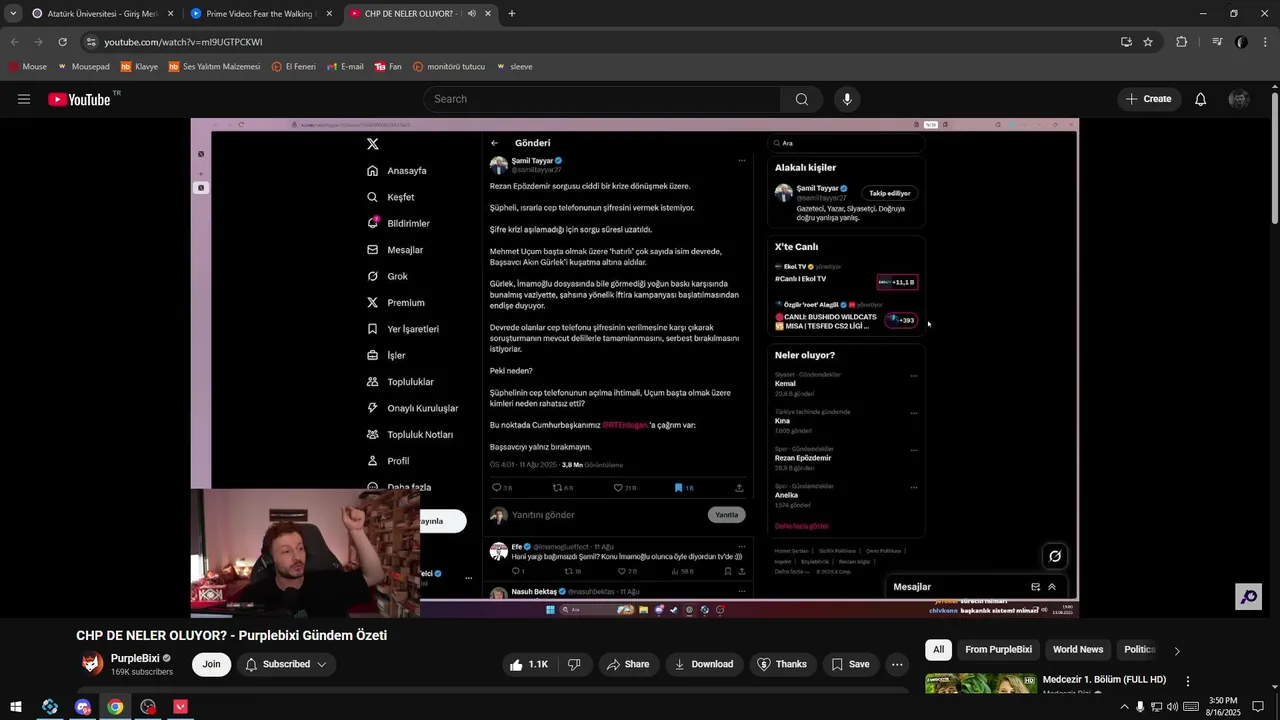Go forward to the next page
The height and width of the screenshot is (720, 1280).
[x=38, y=42]
